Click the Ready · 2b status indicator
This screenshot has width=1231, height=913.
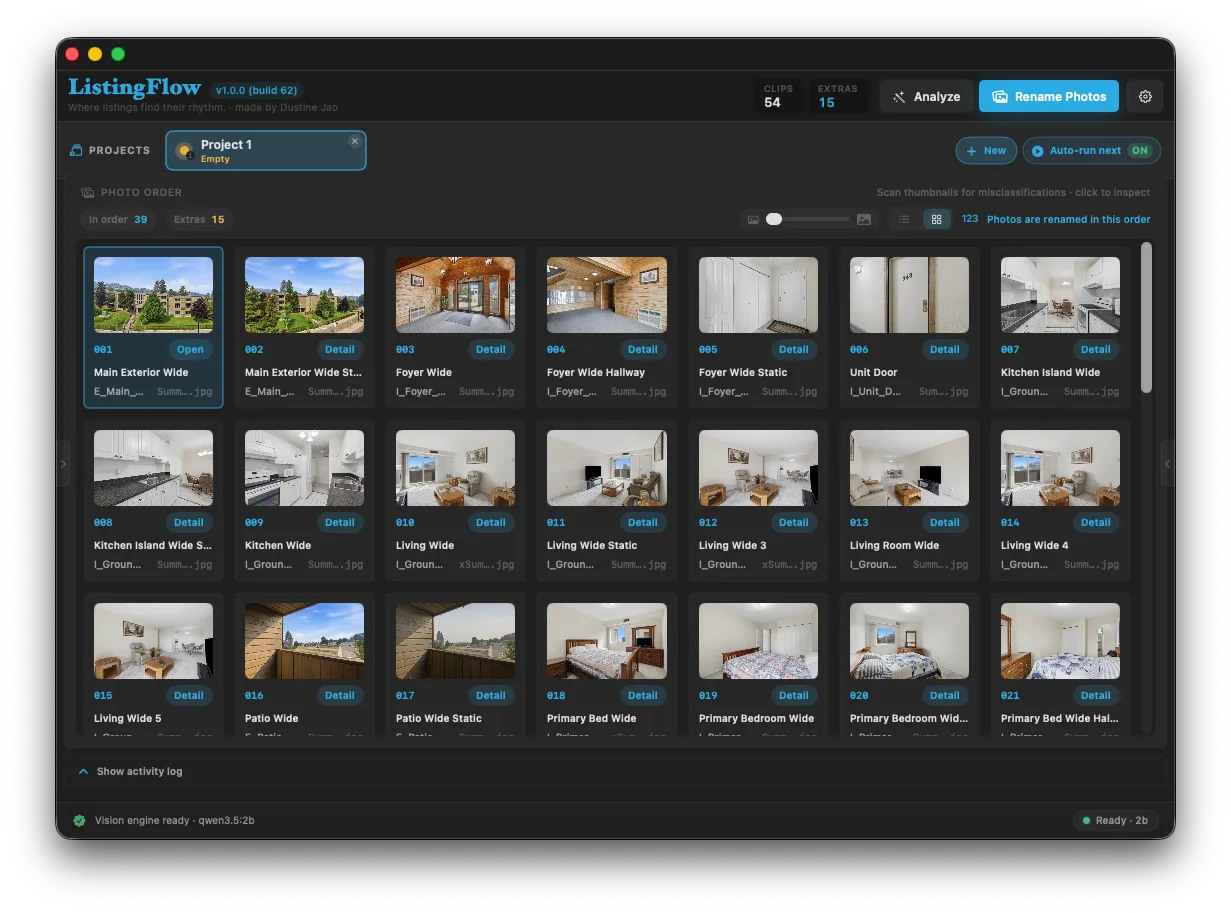(1115, 820)
